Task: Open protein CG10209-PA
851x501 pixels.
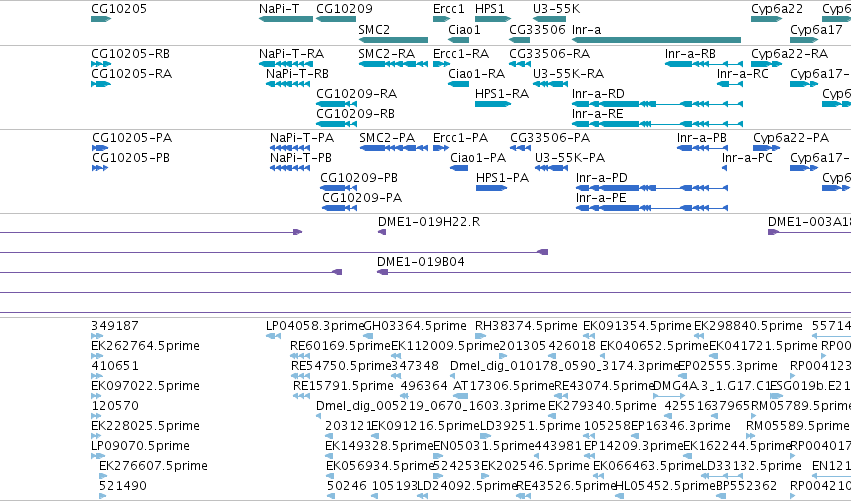Action: click(x=362, y=198)
